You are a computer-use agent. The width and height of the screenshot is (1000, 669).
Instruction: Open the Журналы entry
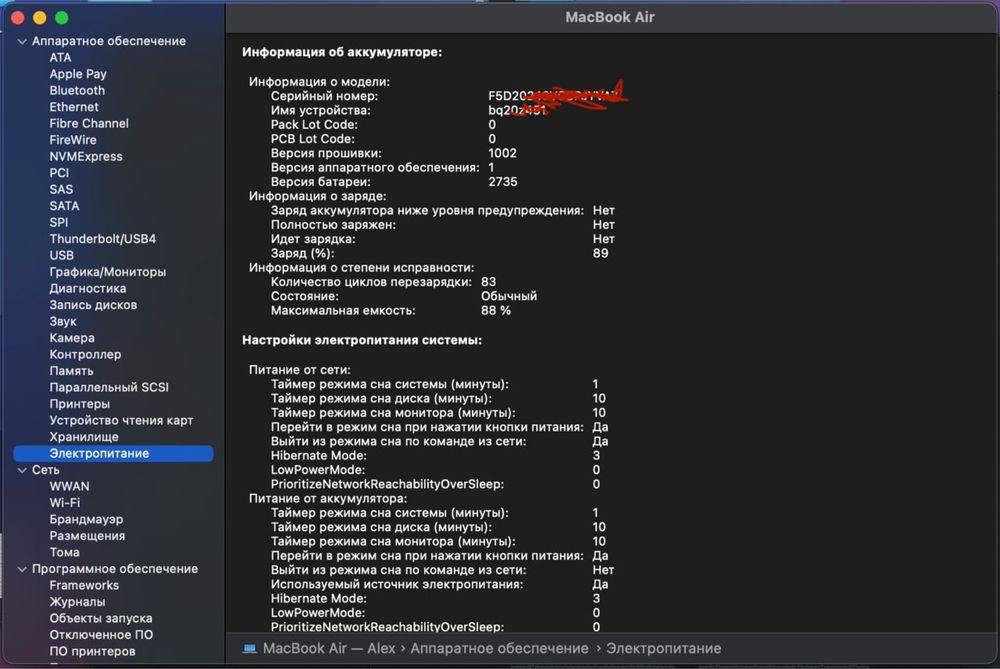pyautogui.click(x=77, y=601)
